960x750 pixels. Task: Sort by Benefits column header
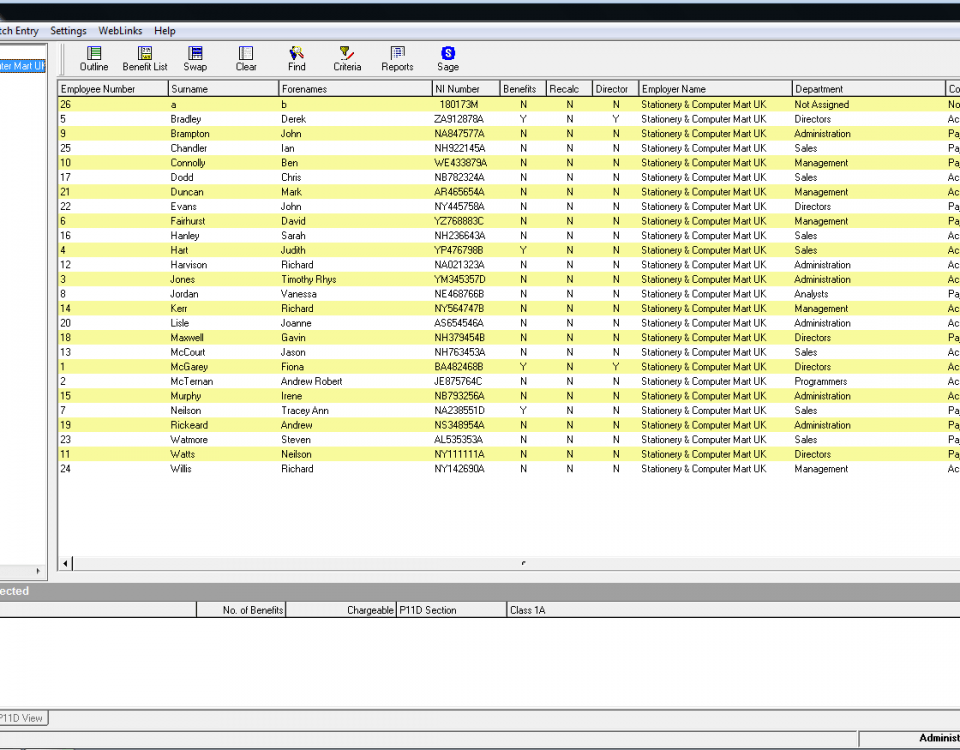pos(523,89)
